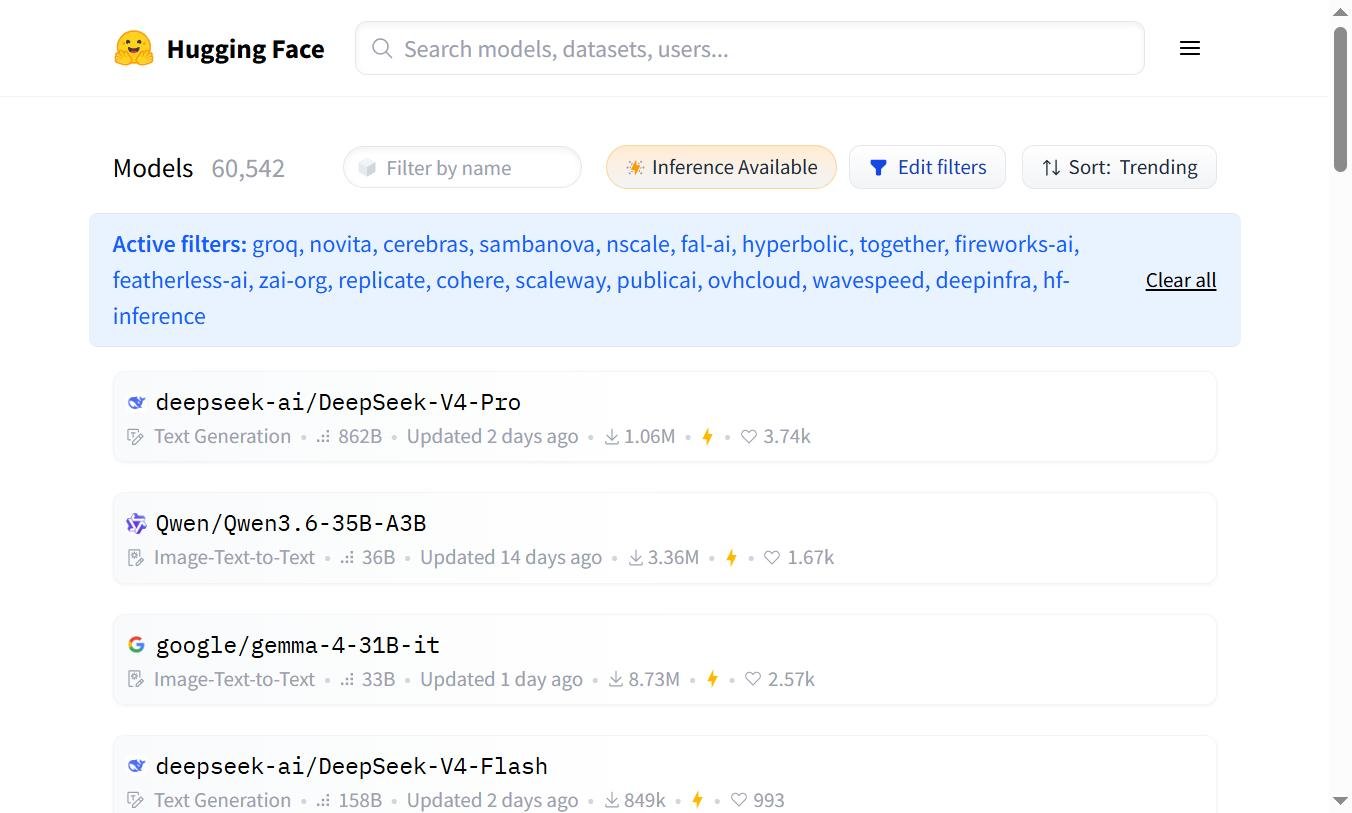Click the Google logo beside gemma-4-31B-it
This screenshot has height=813, width=1352.
click(x=137, y=645)
